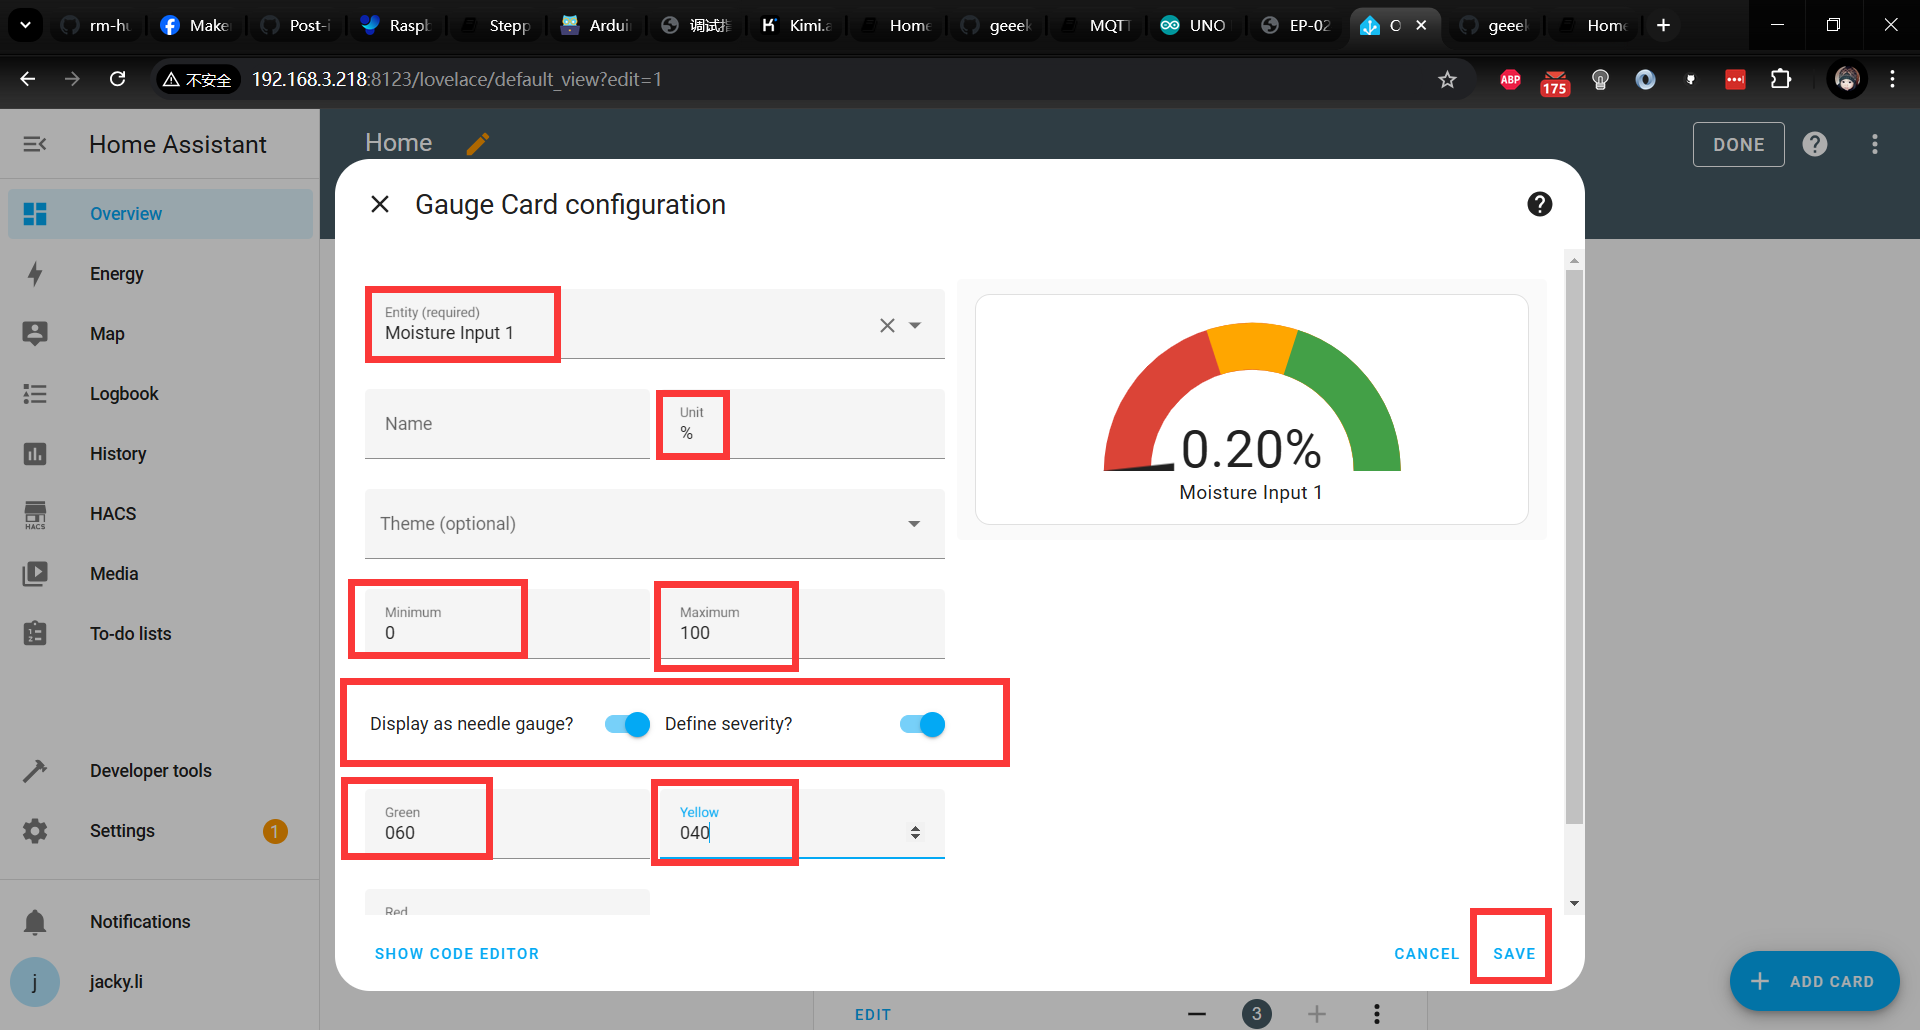The height and width of the screenshot is (1030, 1920).
Task: Open the HACS panel
Action: [160, 514]
